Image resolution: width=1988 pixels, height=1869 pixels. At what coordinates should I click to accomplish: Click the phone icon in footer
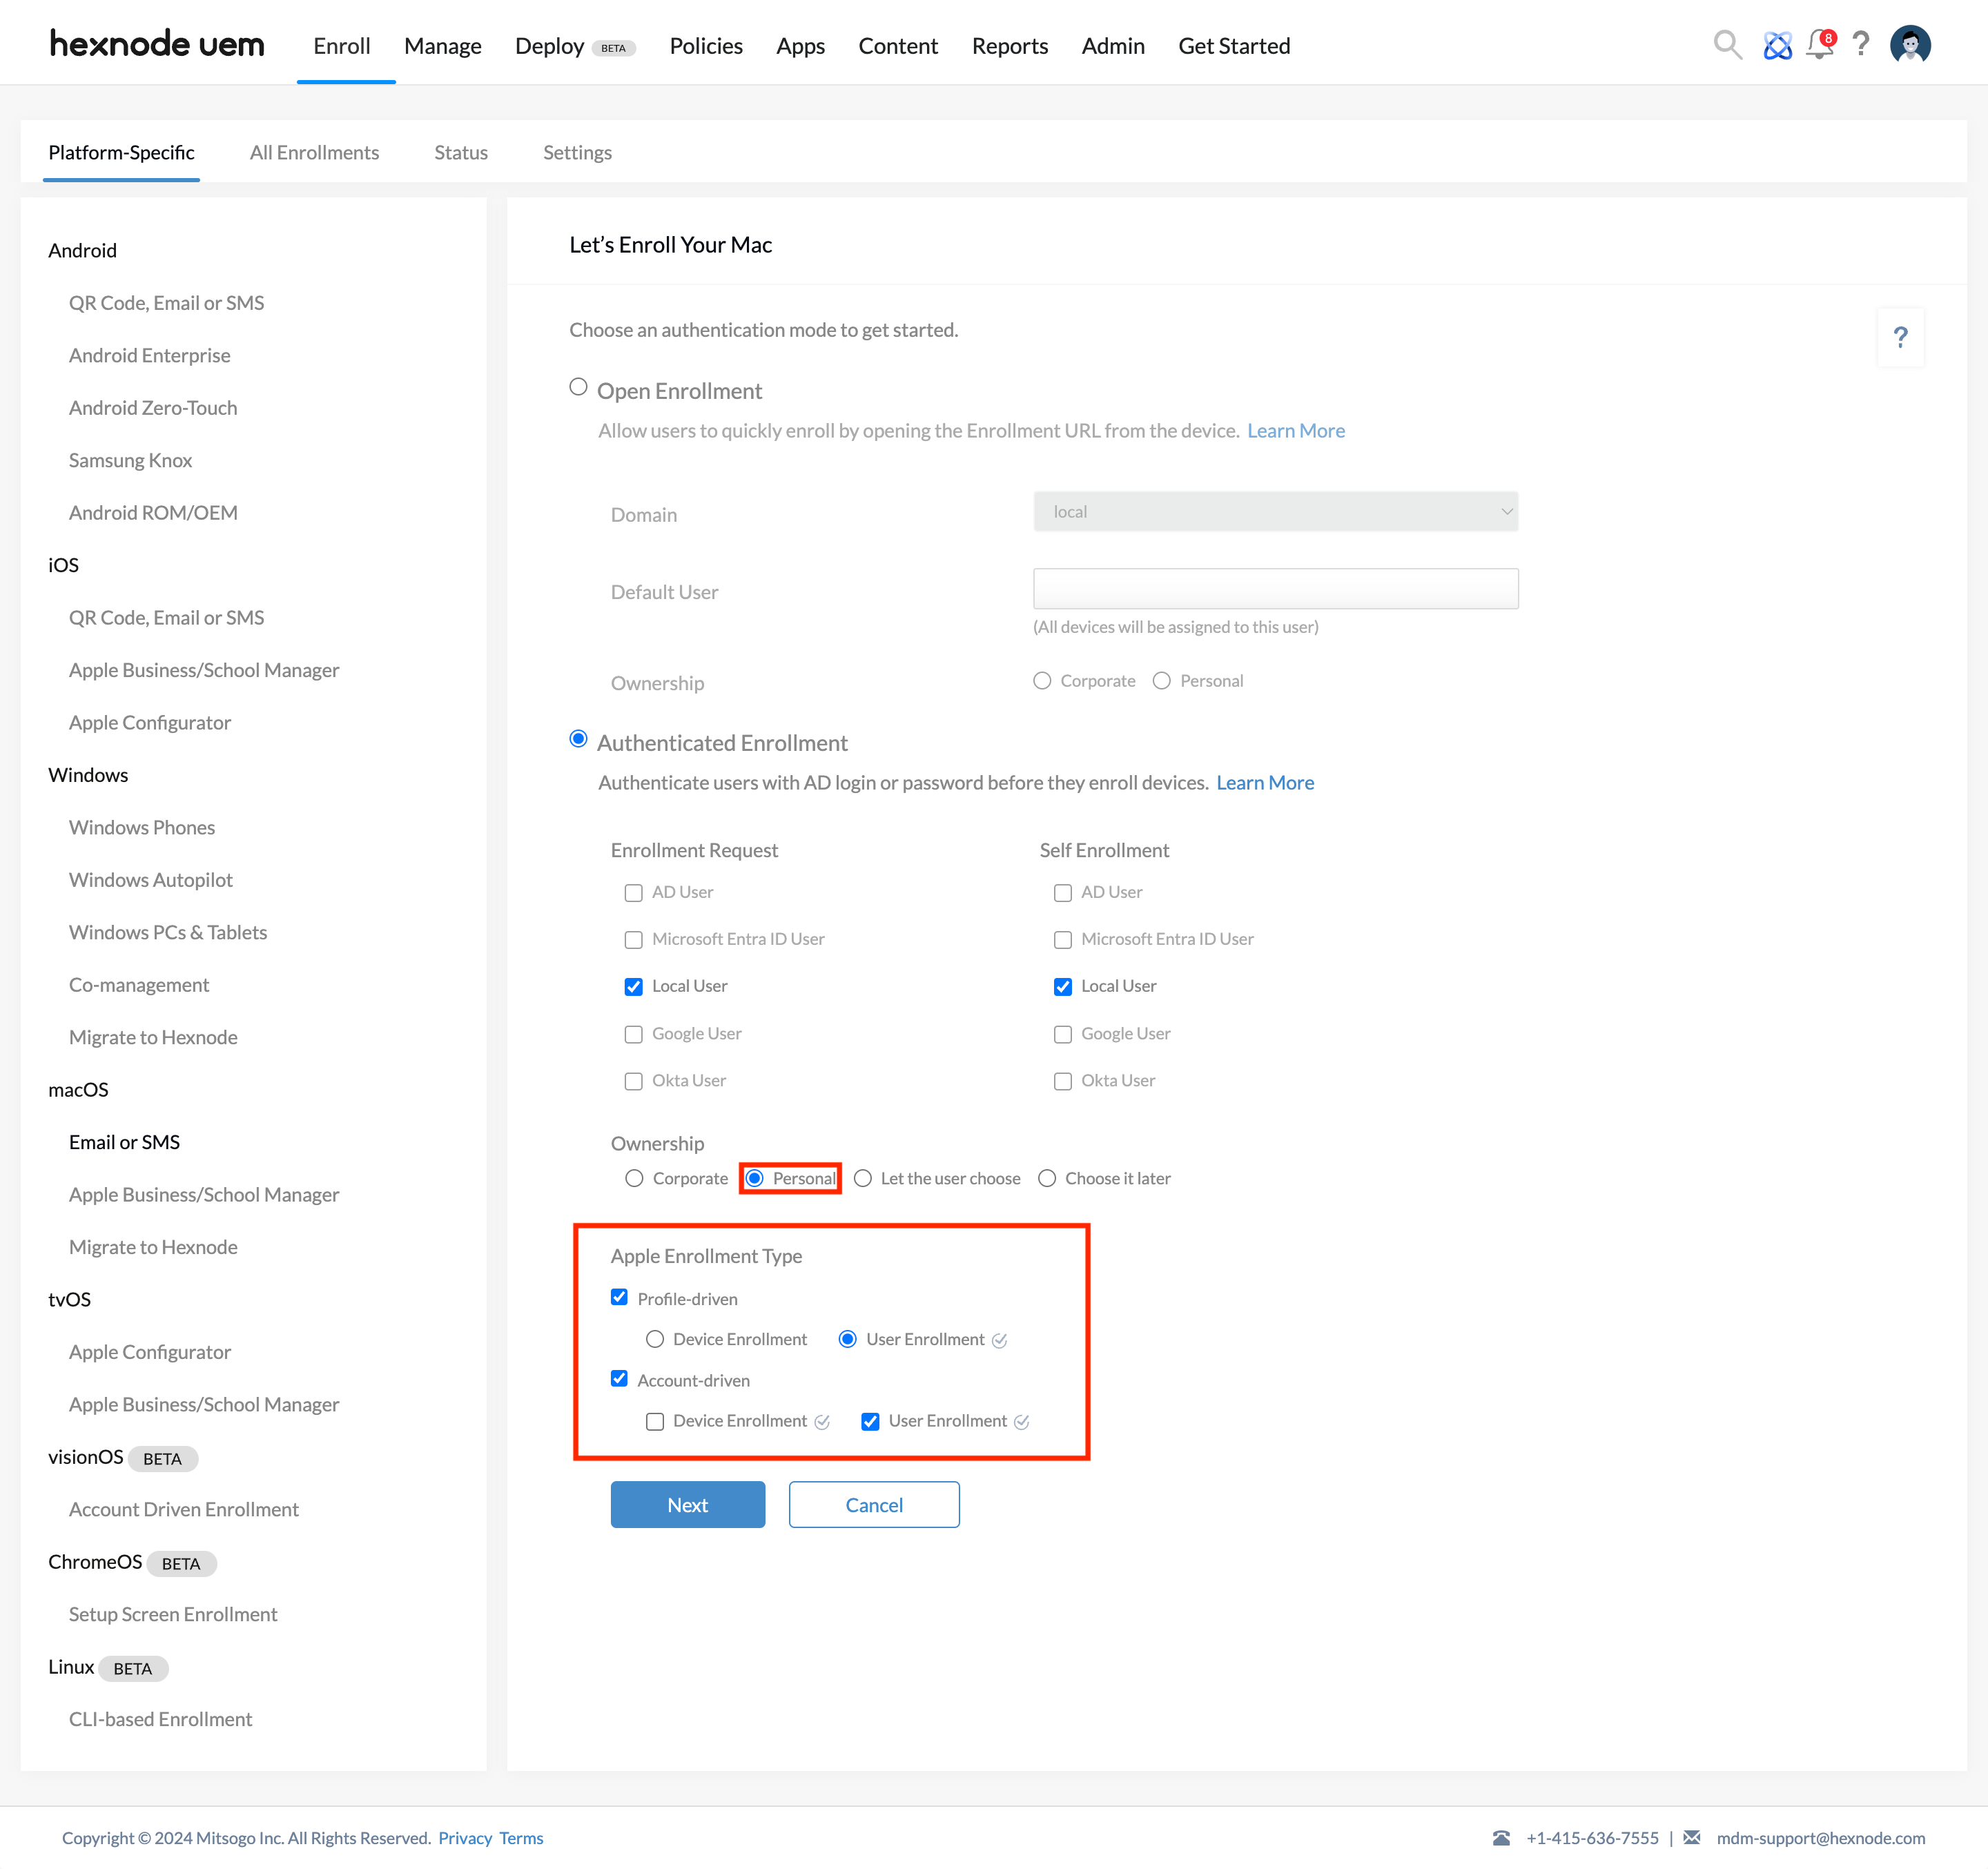(x=1501, y=1838)
